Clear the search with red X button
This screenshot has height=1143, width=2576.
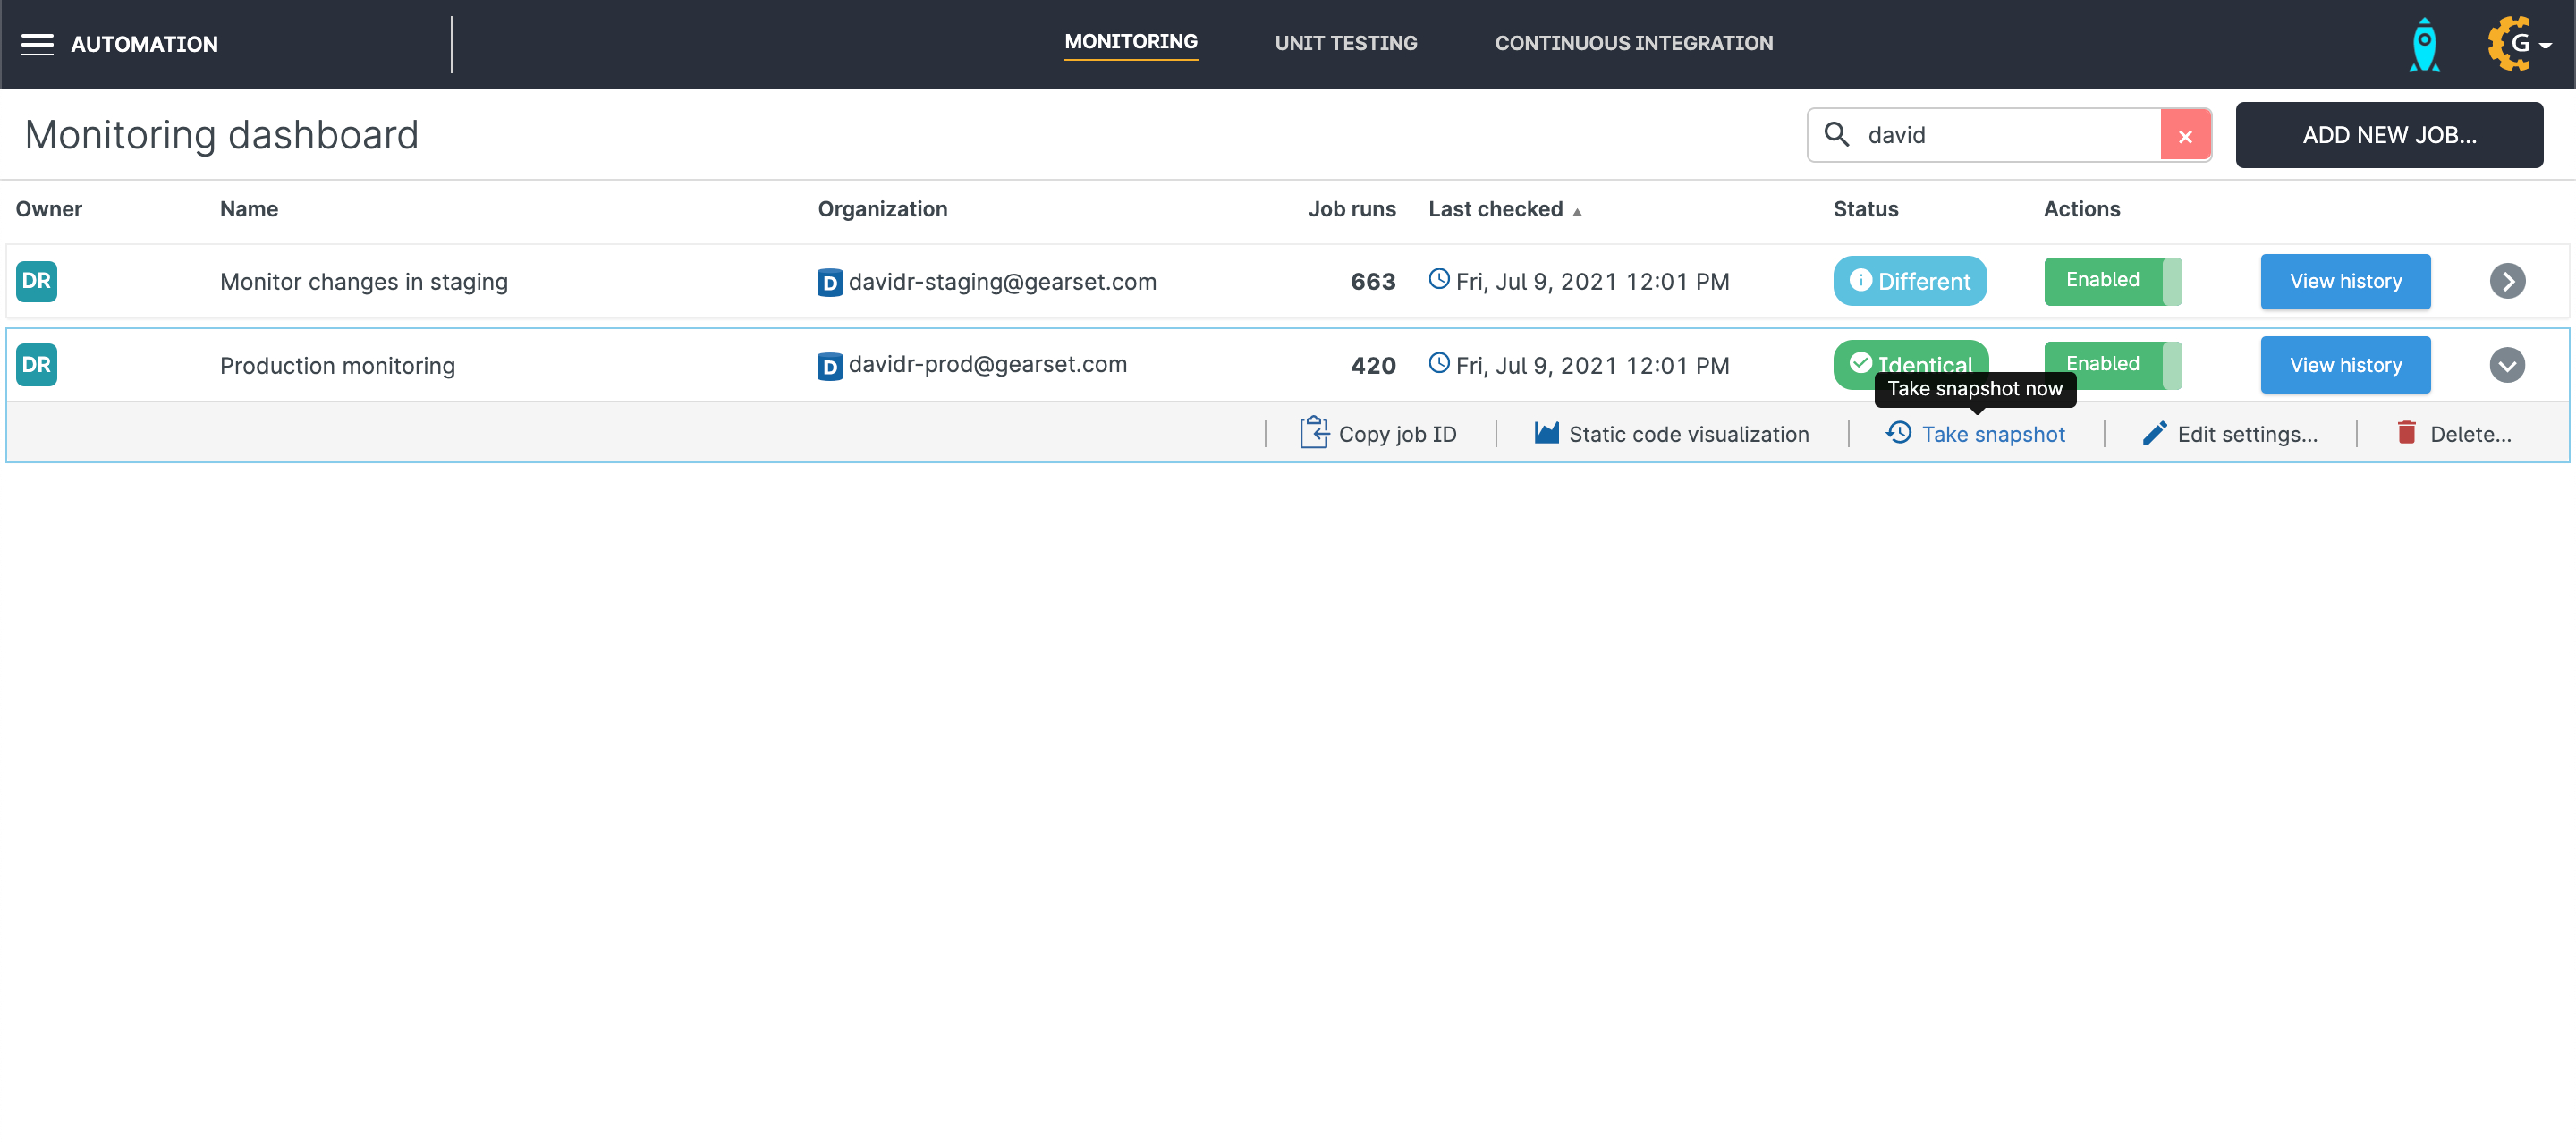point(2185,136)
